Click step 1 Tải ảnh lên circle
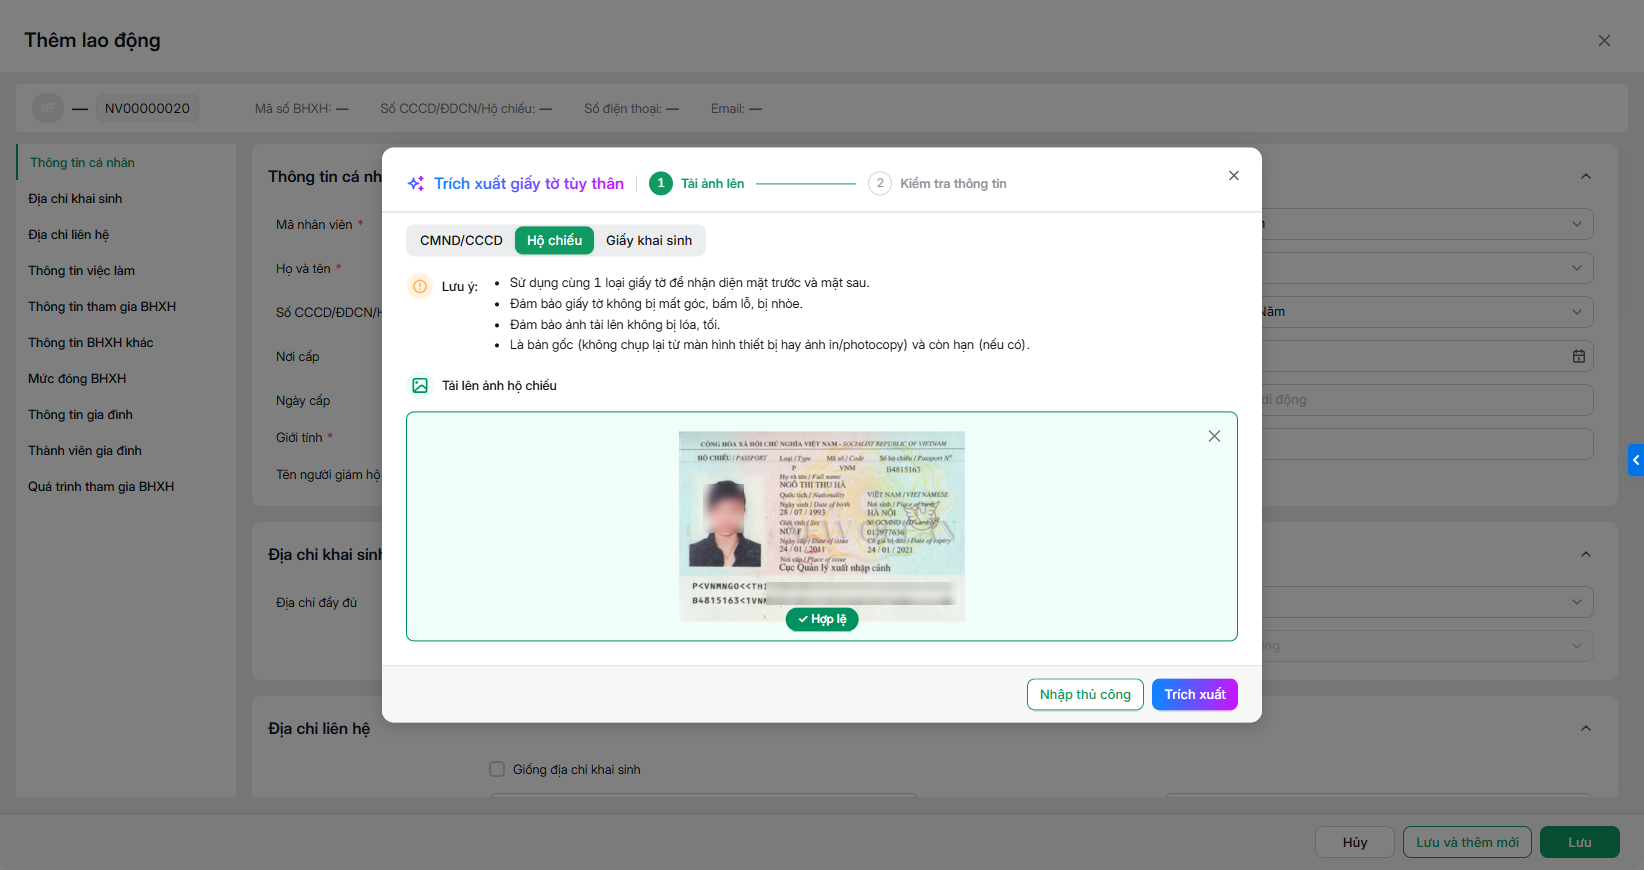 661,183
